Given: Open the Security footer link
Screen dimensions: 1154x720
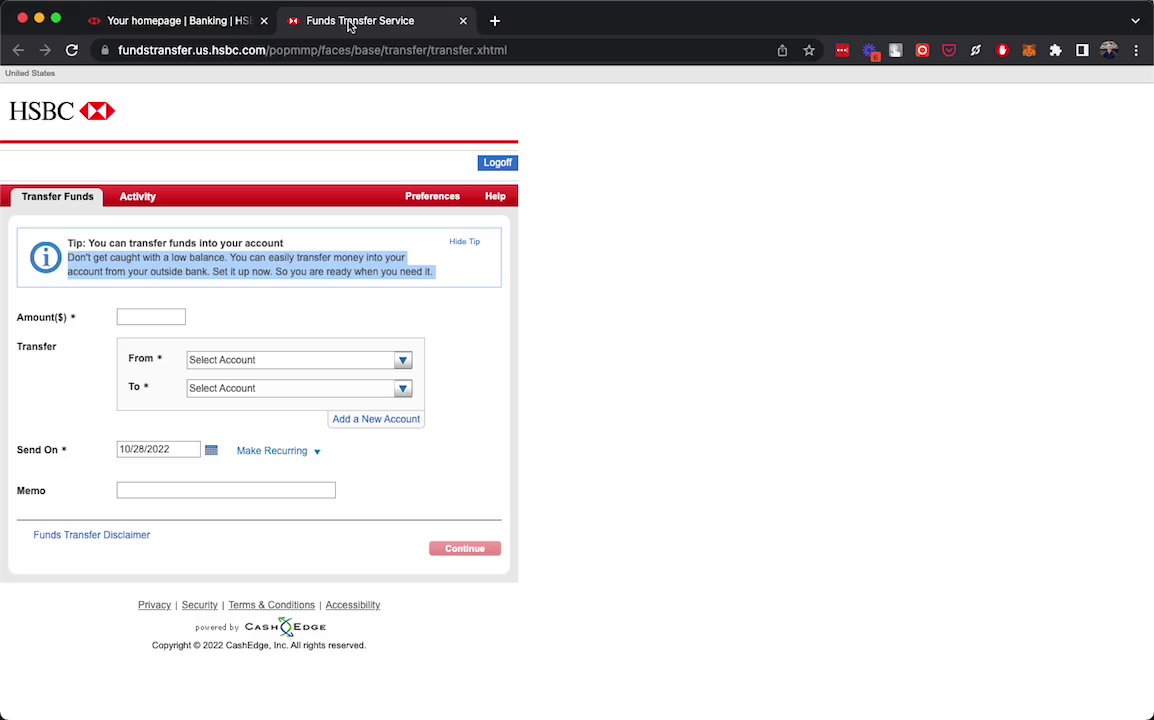Looking at the screenshot, I should [x=199, y=605].
